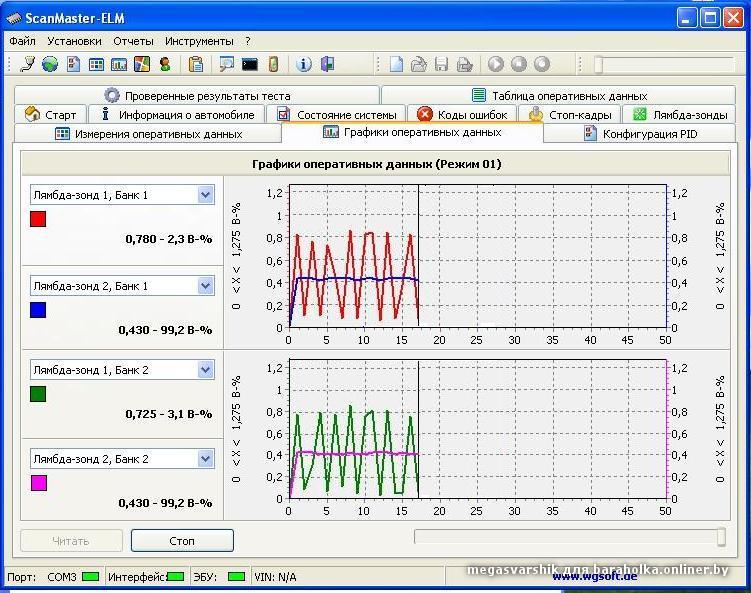Viewport: 751px width, 593px height.
Task: Switch to Стоп-кадры tab
Action: 570,114
